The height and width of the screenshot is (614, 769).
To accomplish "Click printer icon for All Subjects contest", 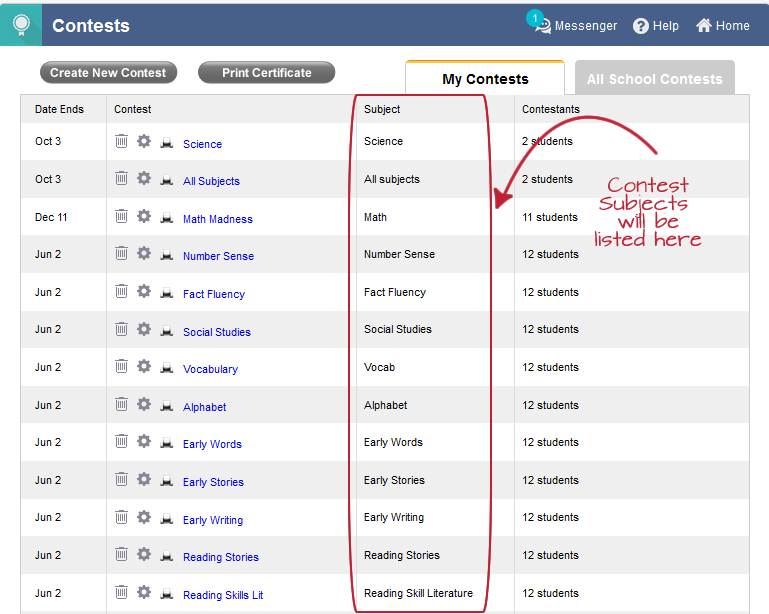I will (167, 179).
